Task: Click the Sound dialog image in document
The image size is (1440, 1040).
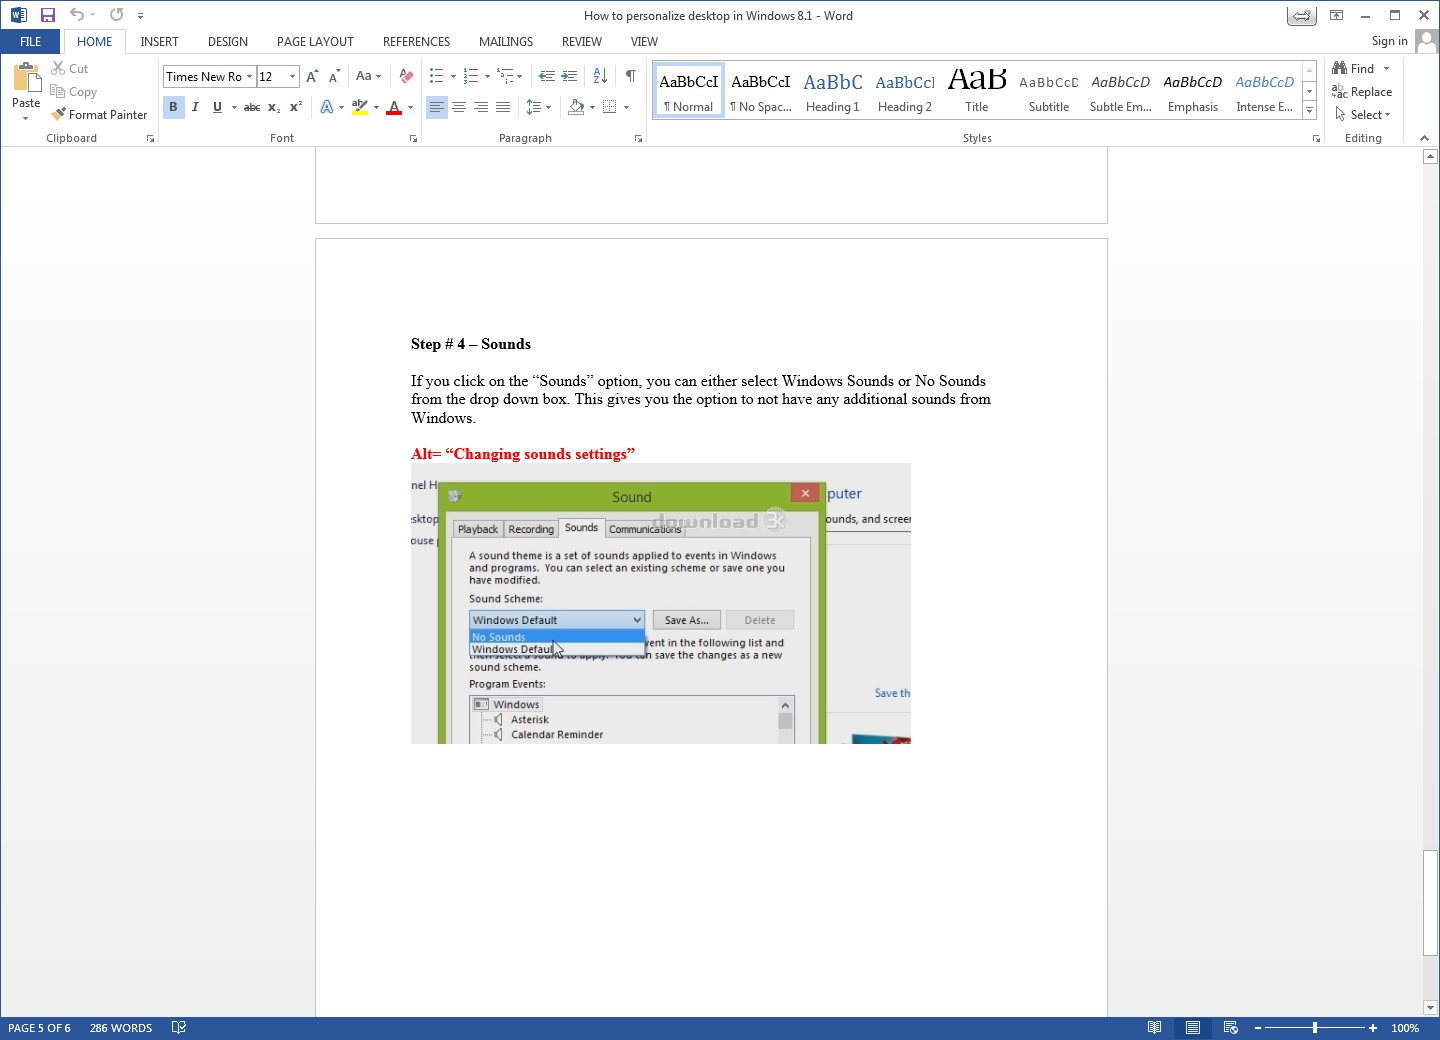Action: tap(661, 604)
